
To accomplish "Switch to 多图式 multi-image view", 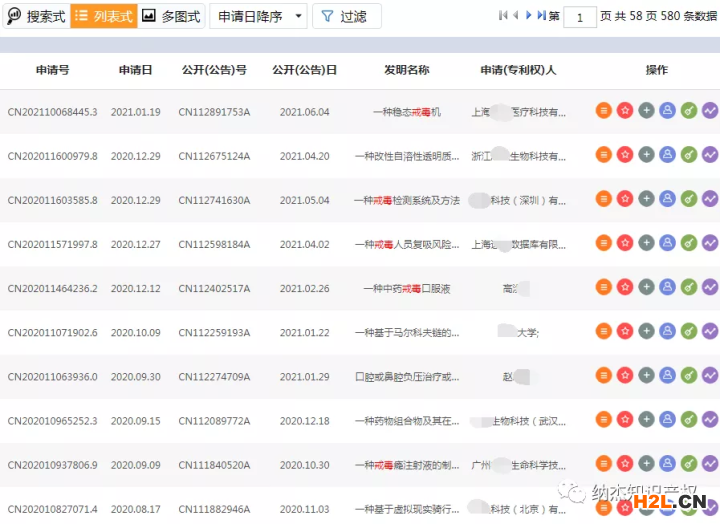I will click(171, 16).
